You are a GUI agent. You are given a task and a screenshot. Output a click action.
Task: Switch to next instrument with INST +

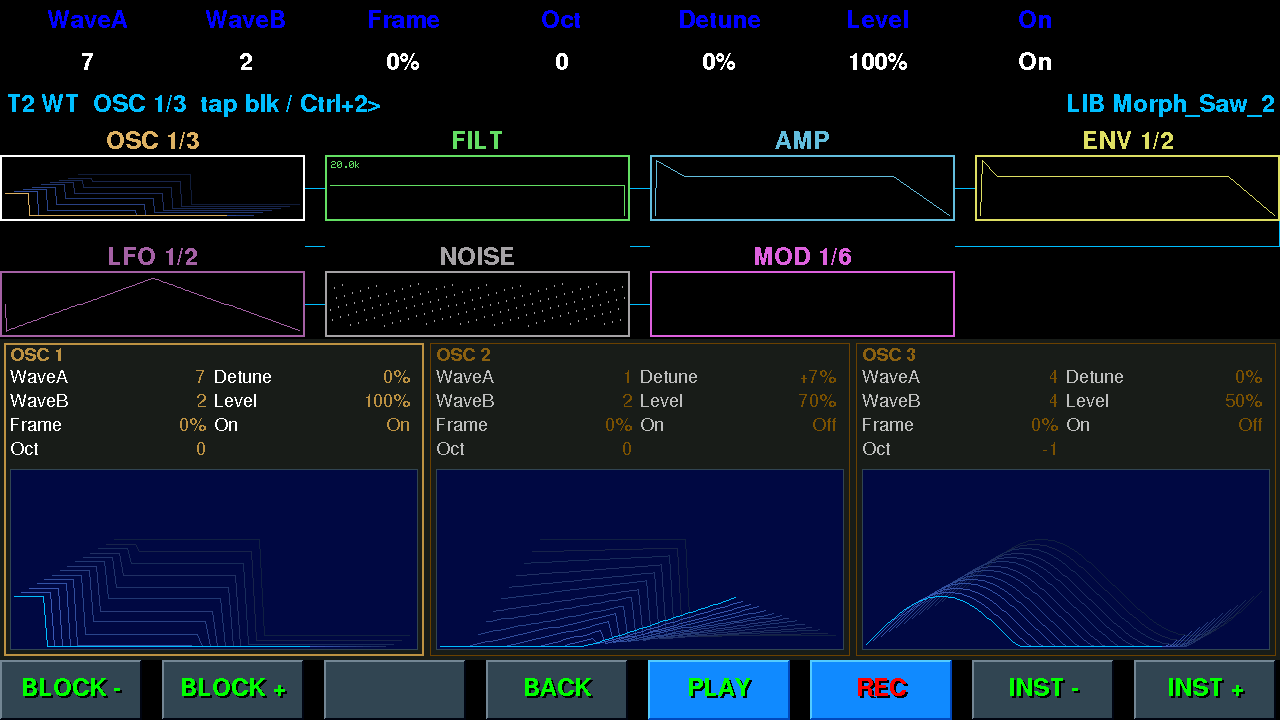1205,689
